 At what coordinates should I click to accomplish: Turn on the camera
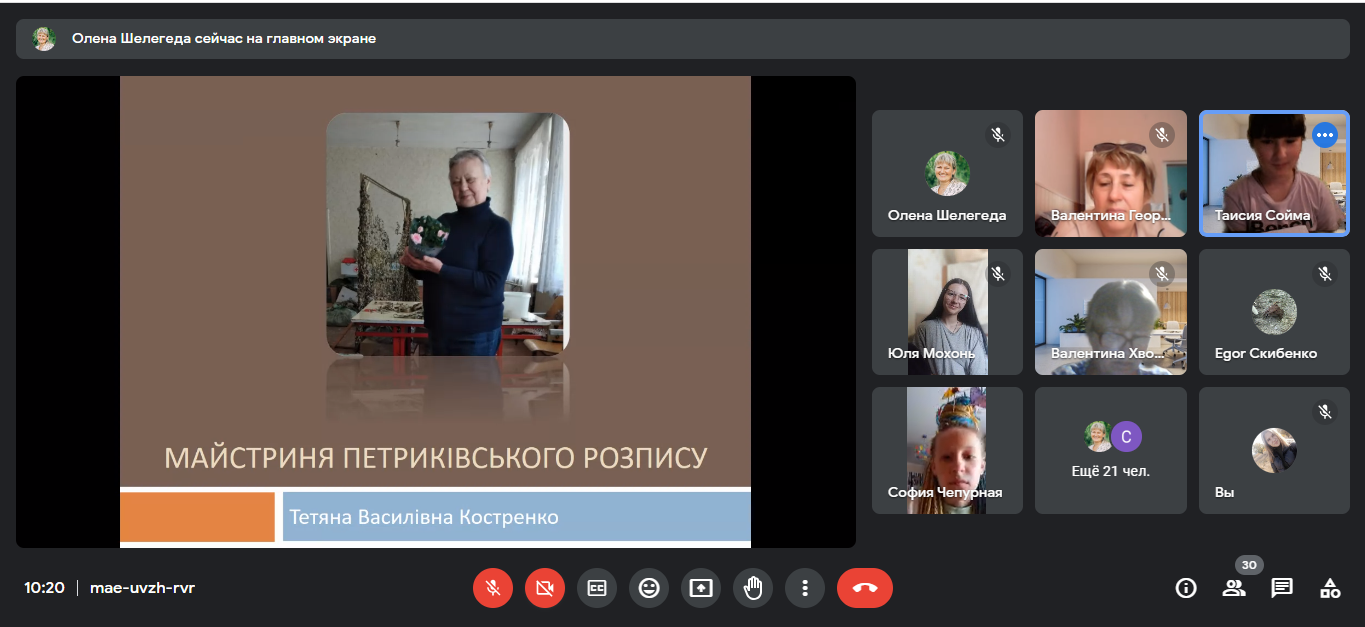click(544, 588)
